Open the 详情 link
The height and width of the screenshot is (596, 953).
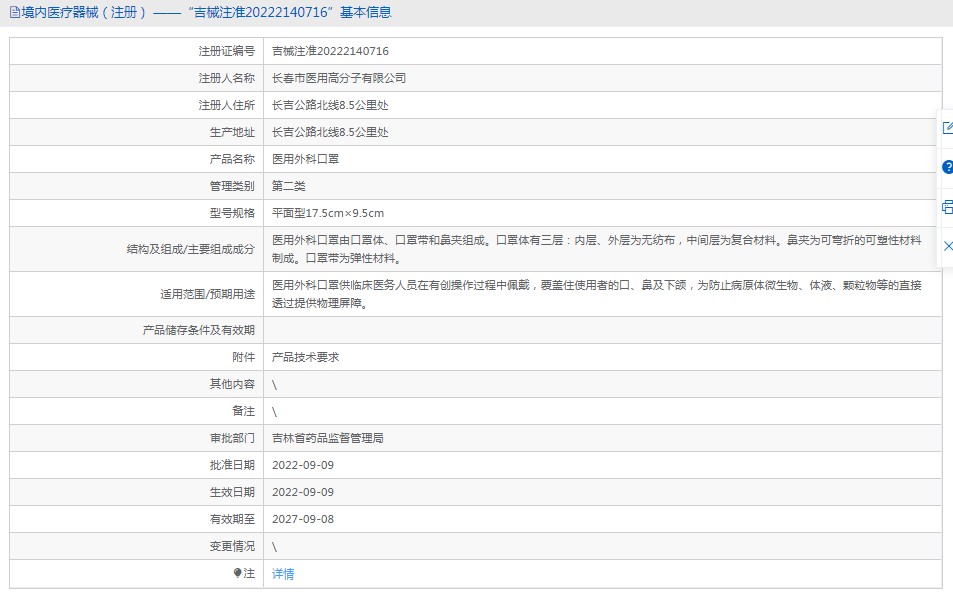[x=283, y=574]
